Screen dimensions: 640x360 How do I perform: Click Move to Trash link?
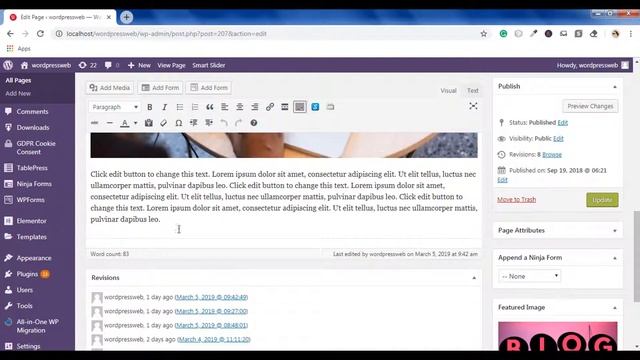point(516,200)
